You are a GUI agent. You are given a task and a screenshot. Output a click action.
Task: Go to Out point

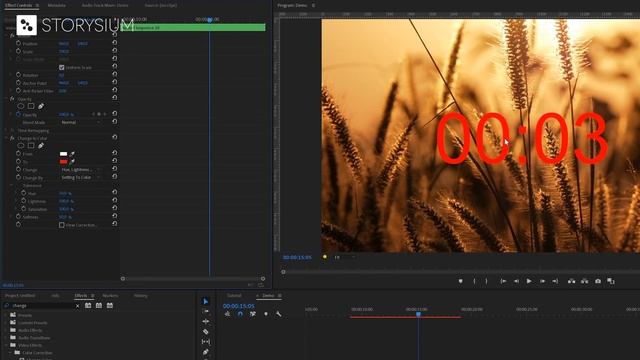coord(555,281)
